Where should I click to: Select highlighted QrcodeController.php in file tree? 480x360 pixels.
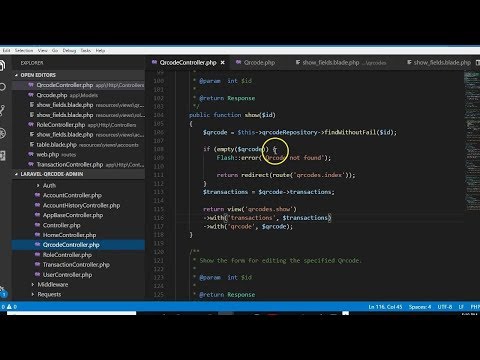tap(78, 245)
